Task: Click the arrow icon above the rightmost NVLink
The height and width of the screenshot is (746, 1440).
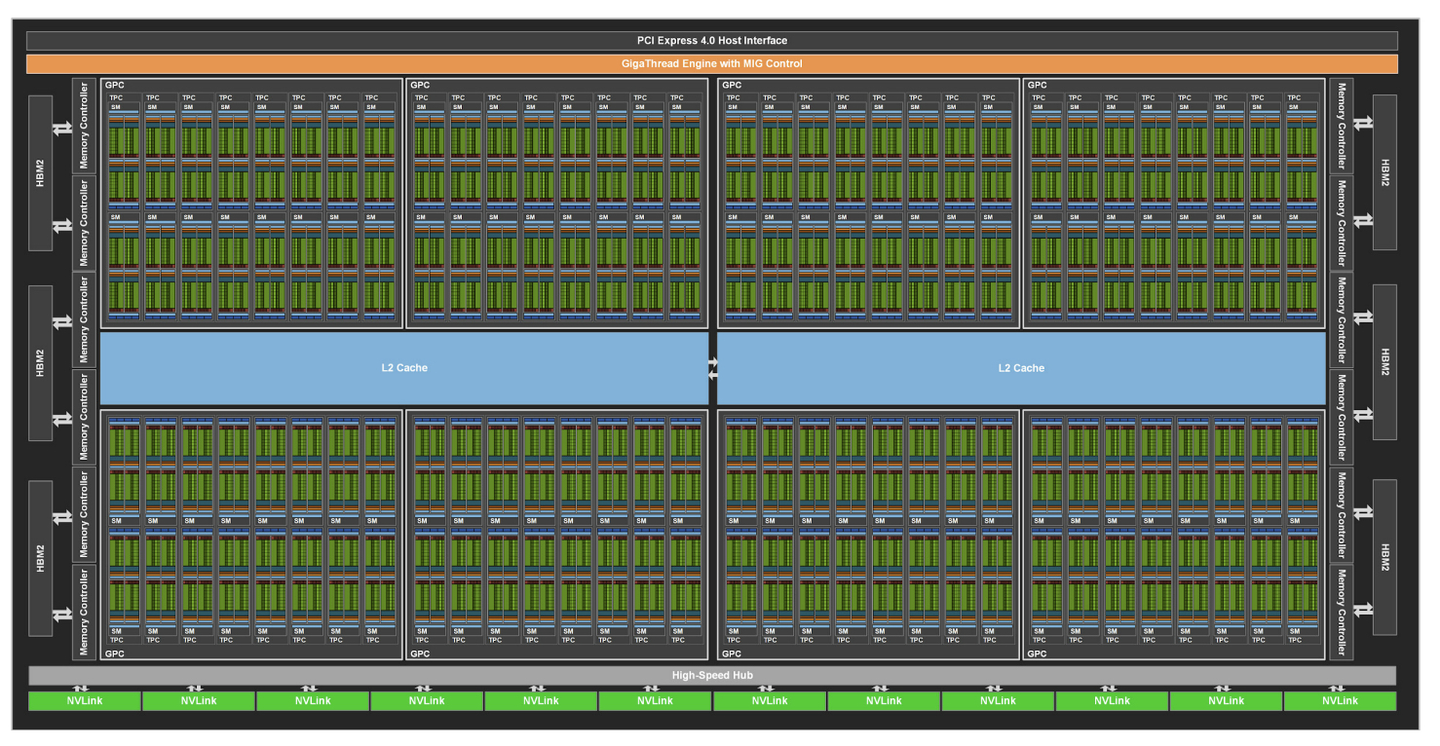Action: 1337,688
